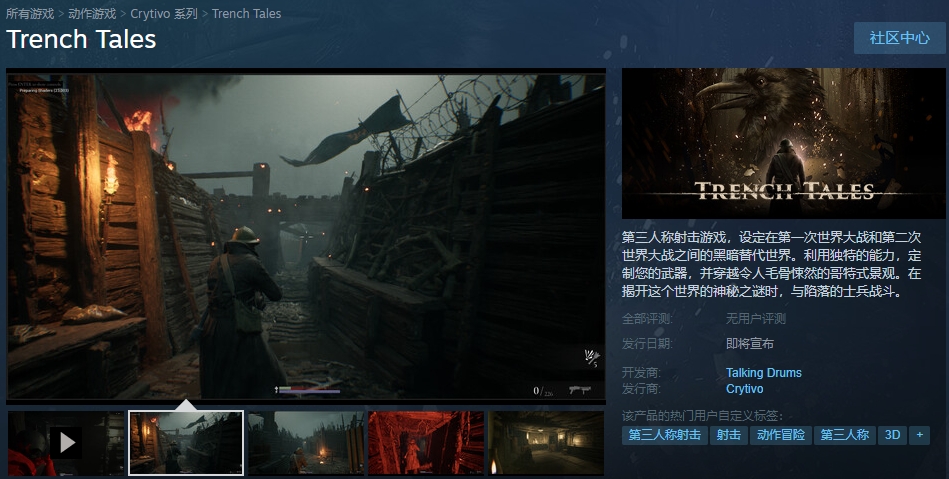Click the 3D tag
The height and width of the screenshot is (479, 949).
(892, 435)
